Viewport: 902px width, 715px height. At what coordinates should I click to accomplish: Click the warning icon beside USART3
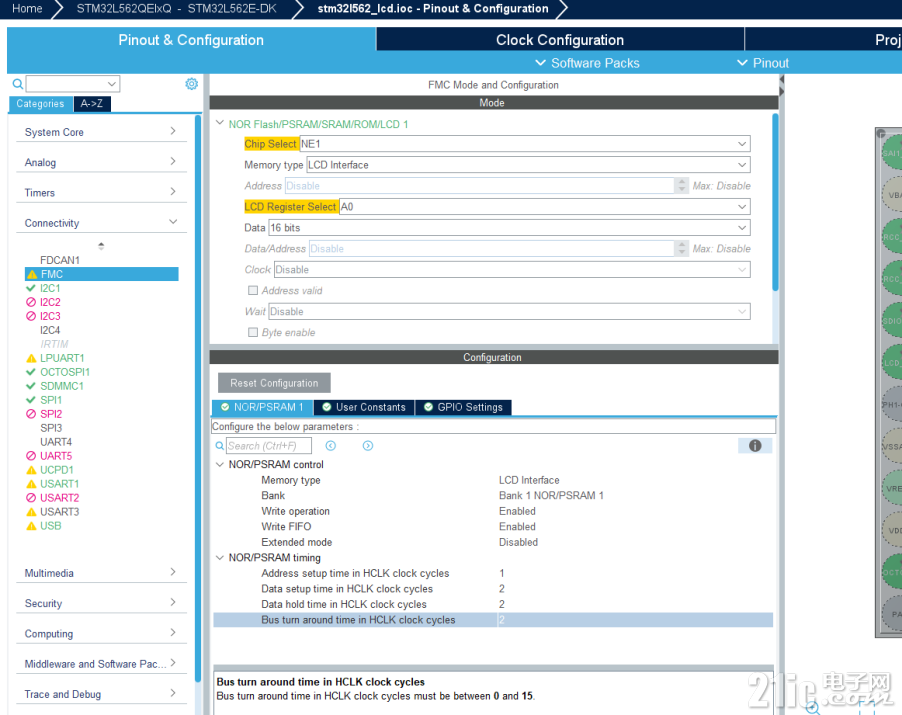pos(31,511)
